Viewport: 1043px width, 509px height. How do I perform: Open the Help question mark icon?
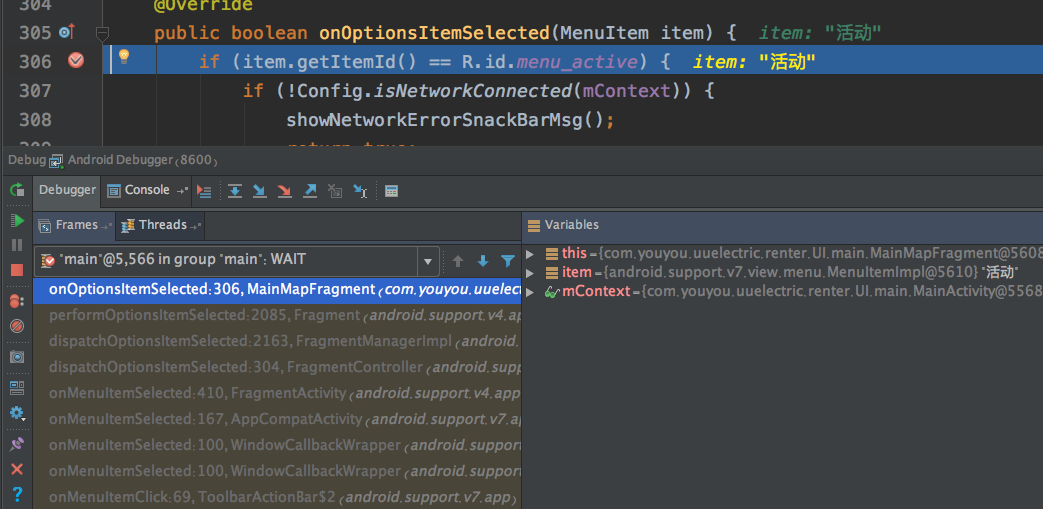[17, 494]
